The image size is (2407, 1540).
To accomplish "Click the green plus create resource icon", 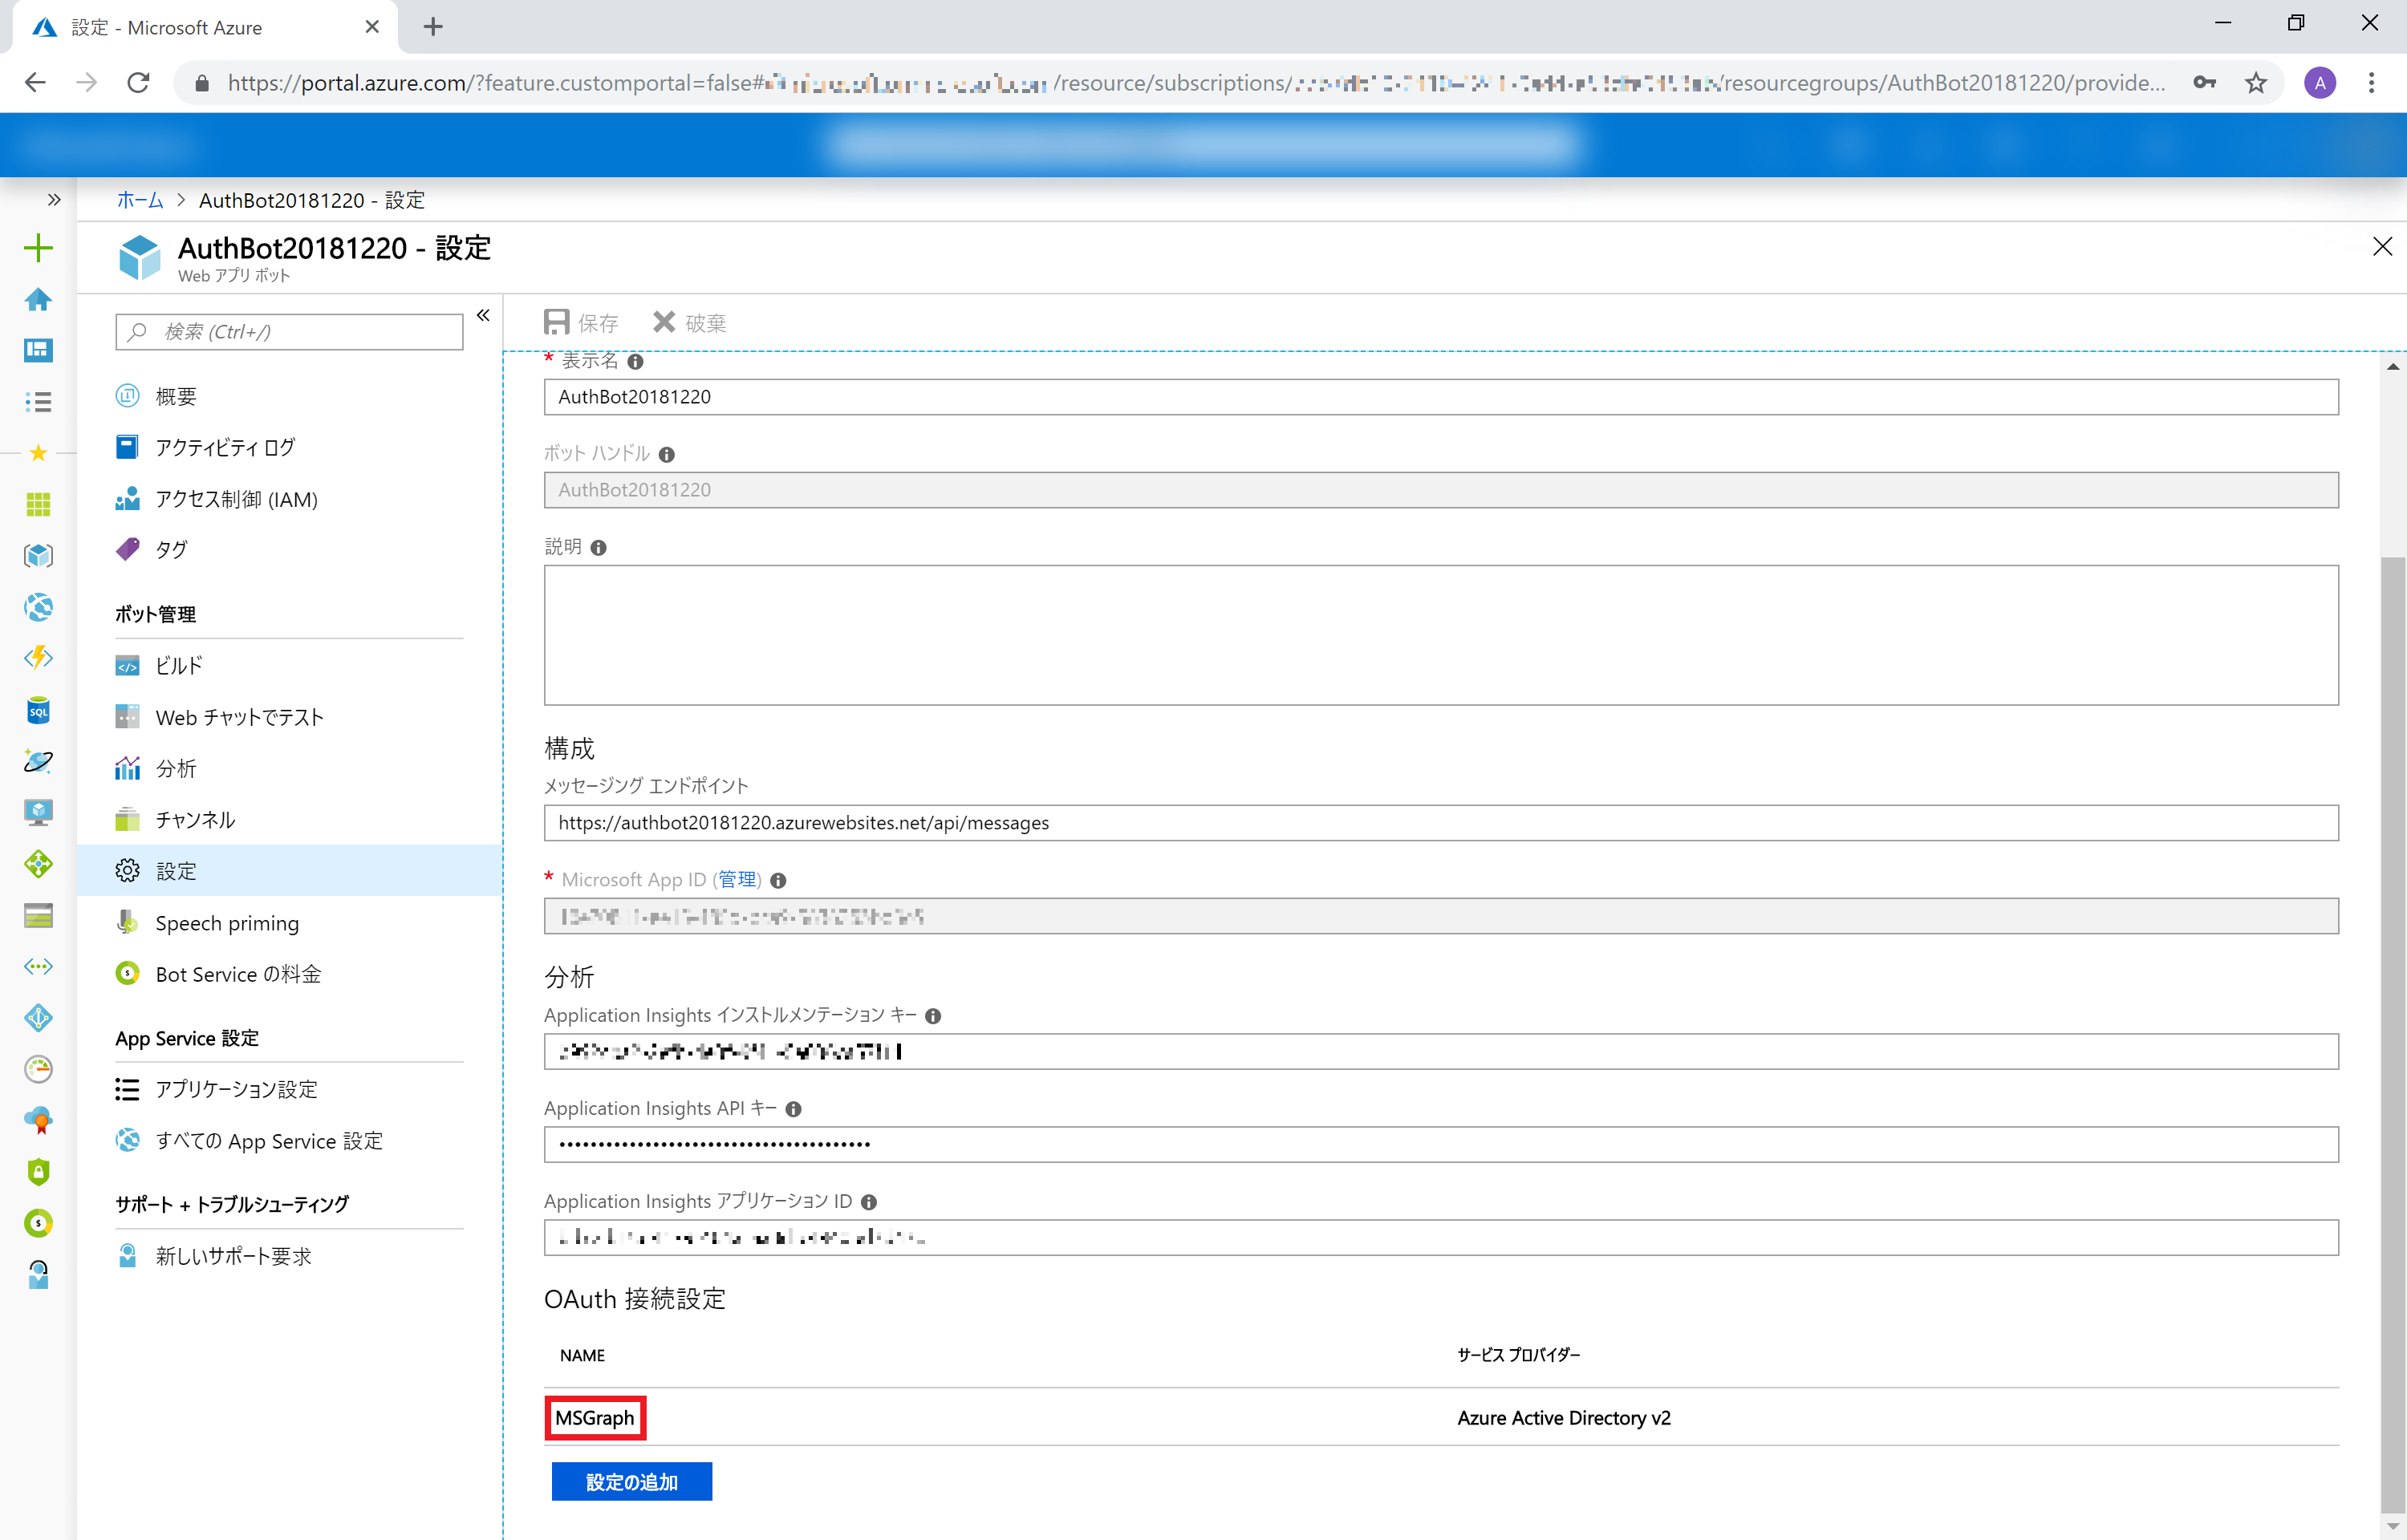I will (38, 248).
